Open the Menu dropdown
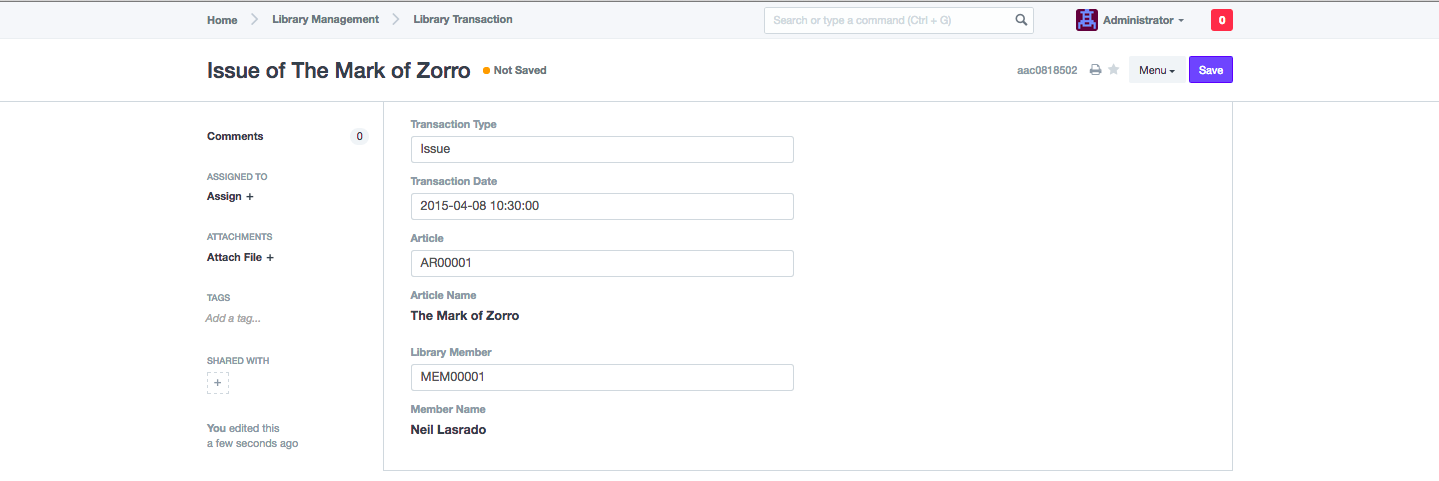The width and height of the screenshot is (1439, 481). pos(1157,70)
